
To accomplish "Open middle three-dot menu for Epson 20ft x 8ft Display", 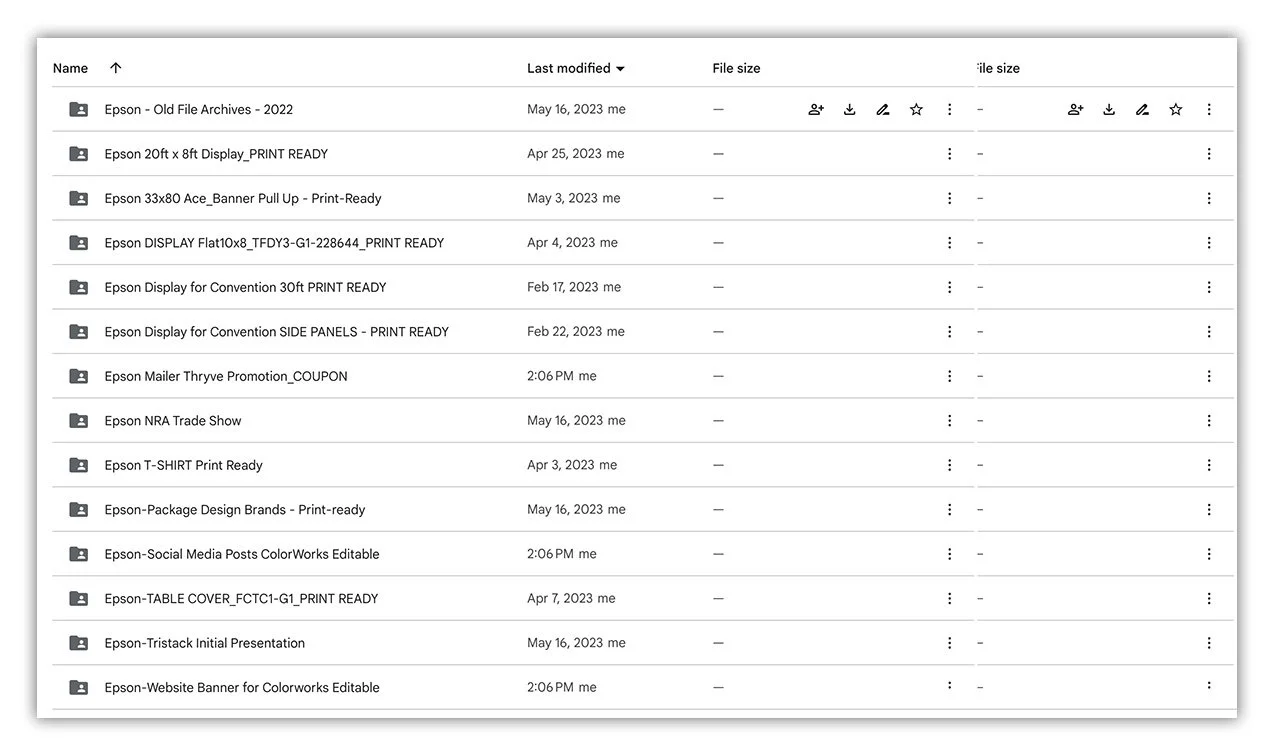I will pos(949,154).
